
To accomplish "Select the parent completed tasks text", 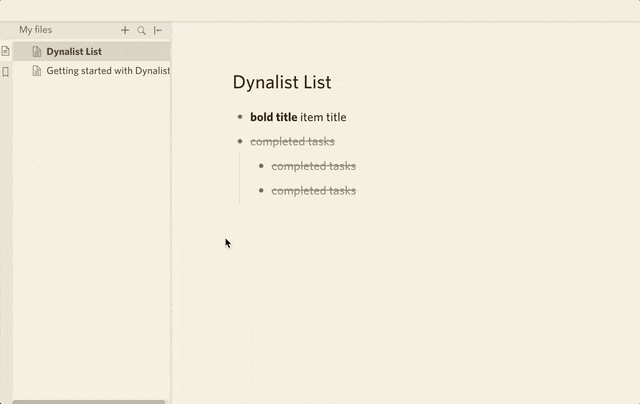I will tap(292, 142).
